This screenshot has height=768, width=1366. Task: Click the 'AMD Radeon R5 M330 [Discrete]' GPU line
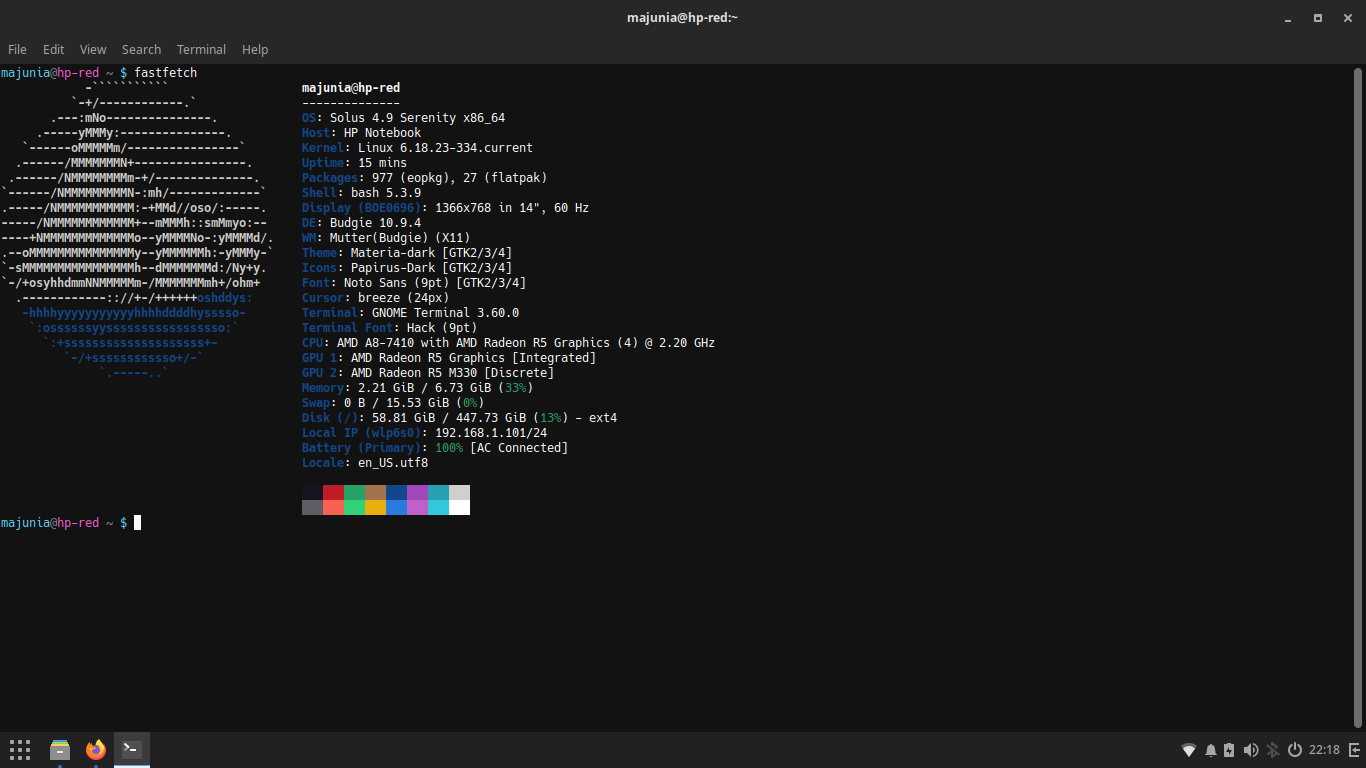[x=452, y=373]
